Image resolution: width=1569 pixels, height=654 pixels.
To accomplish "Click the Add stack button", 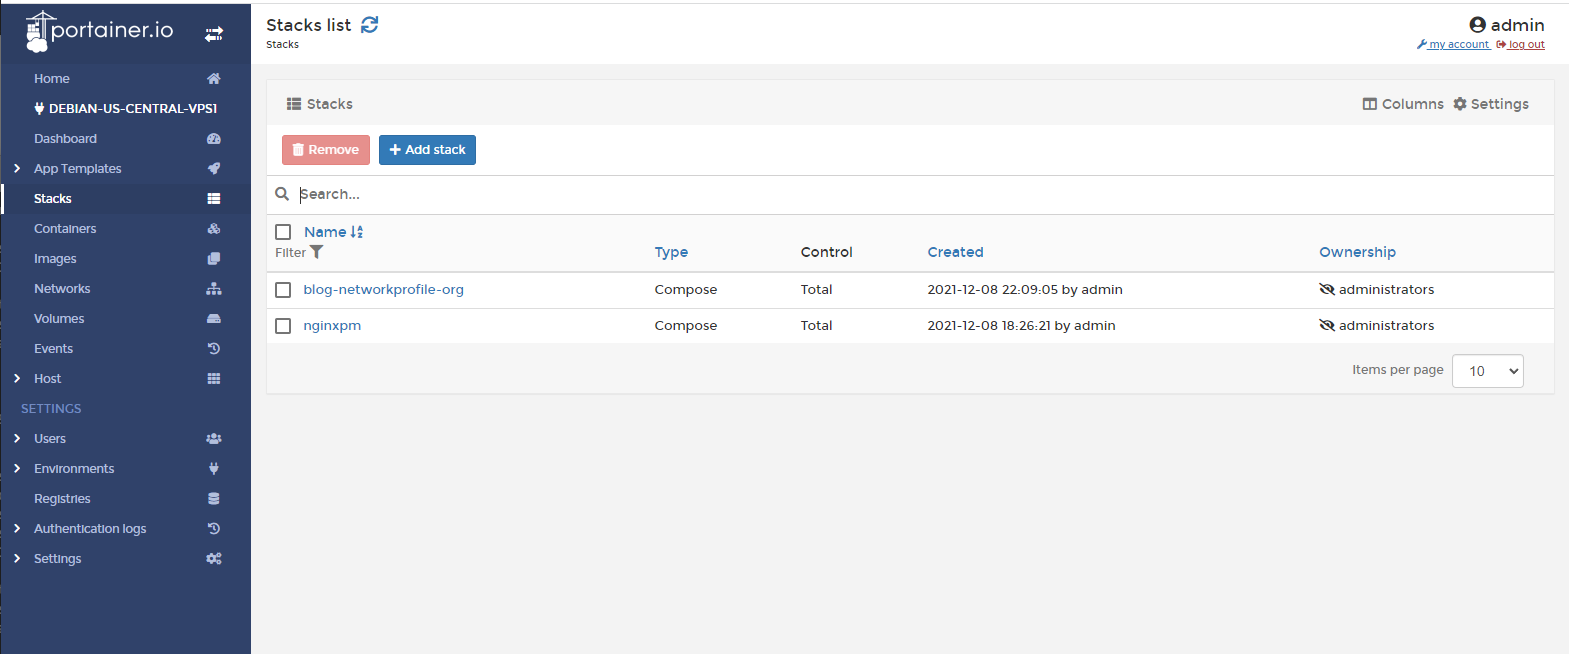I will pos(427,150).
